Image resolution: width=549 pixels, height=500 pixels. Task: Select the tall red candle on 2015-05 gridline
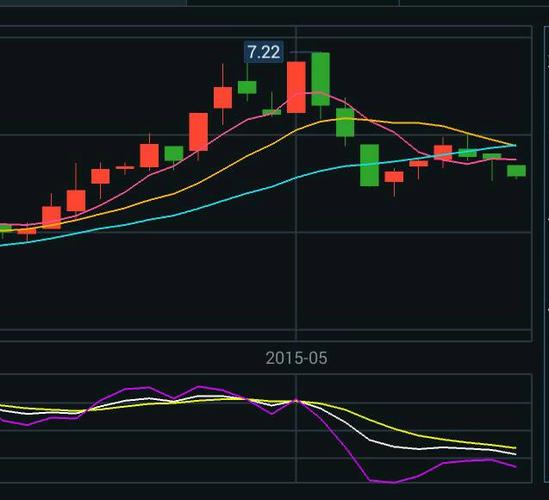point(296,87)
